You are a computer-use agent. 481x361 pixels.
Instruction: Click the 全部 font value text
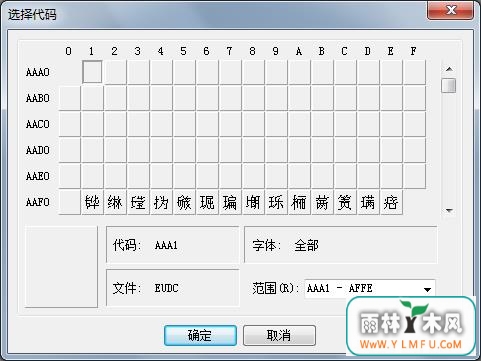[306, 246]
